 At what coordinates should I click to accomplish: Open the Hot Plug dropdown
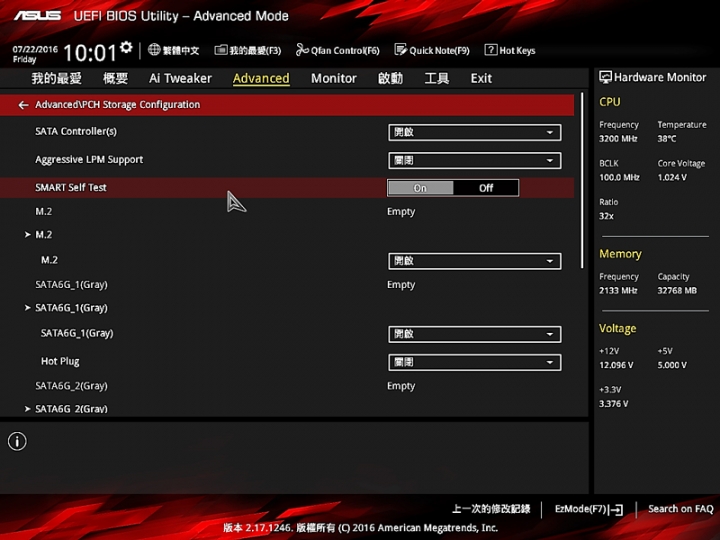pyautogui.click(x=474, y=362)
